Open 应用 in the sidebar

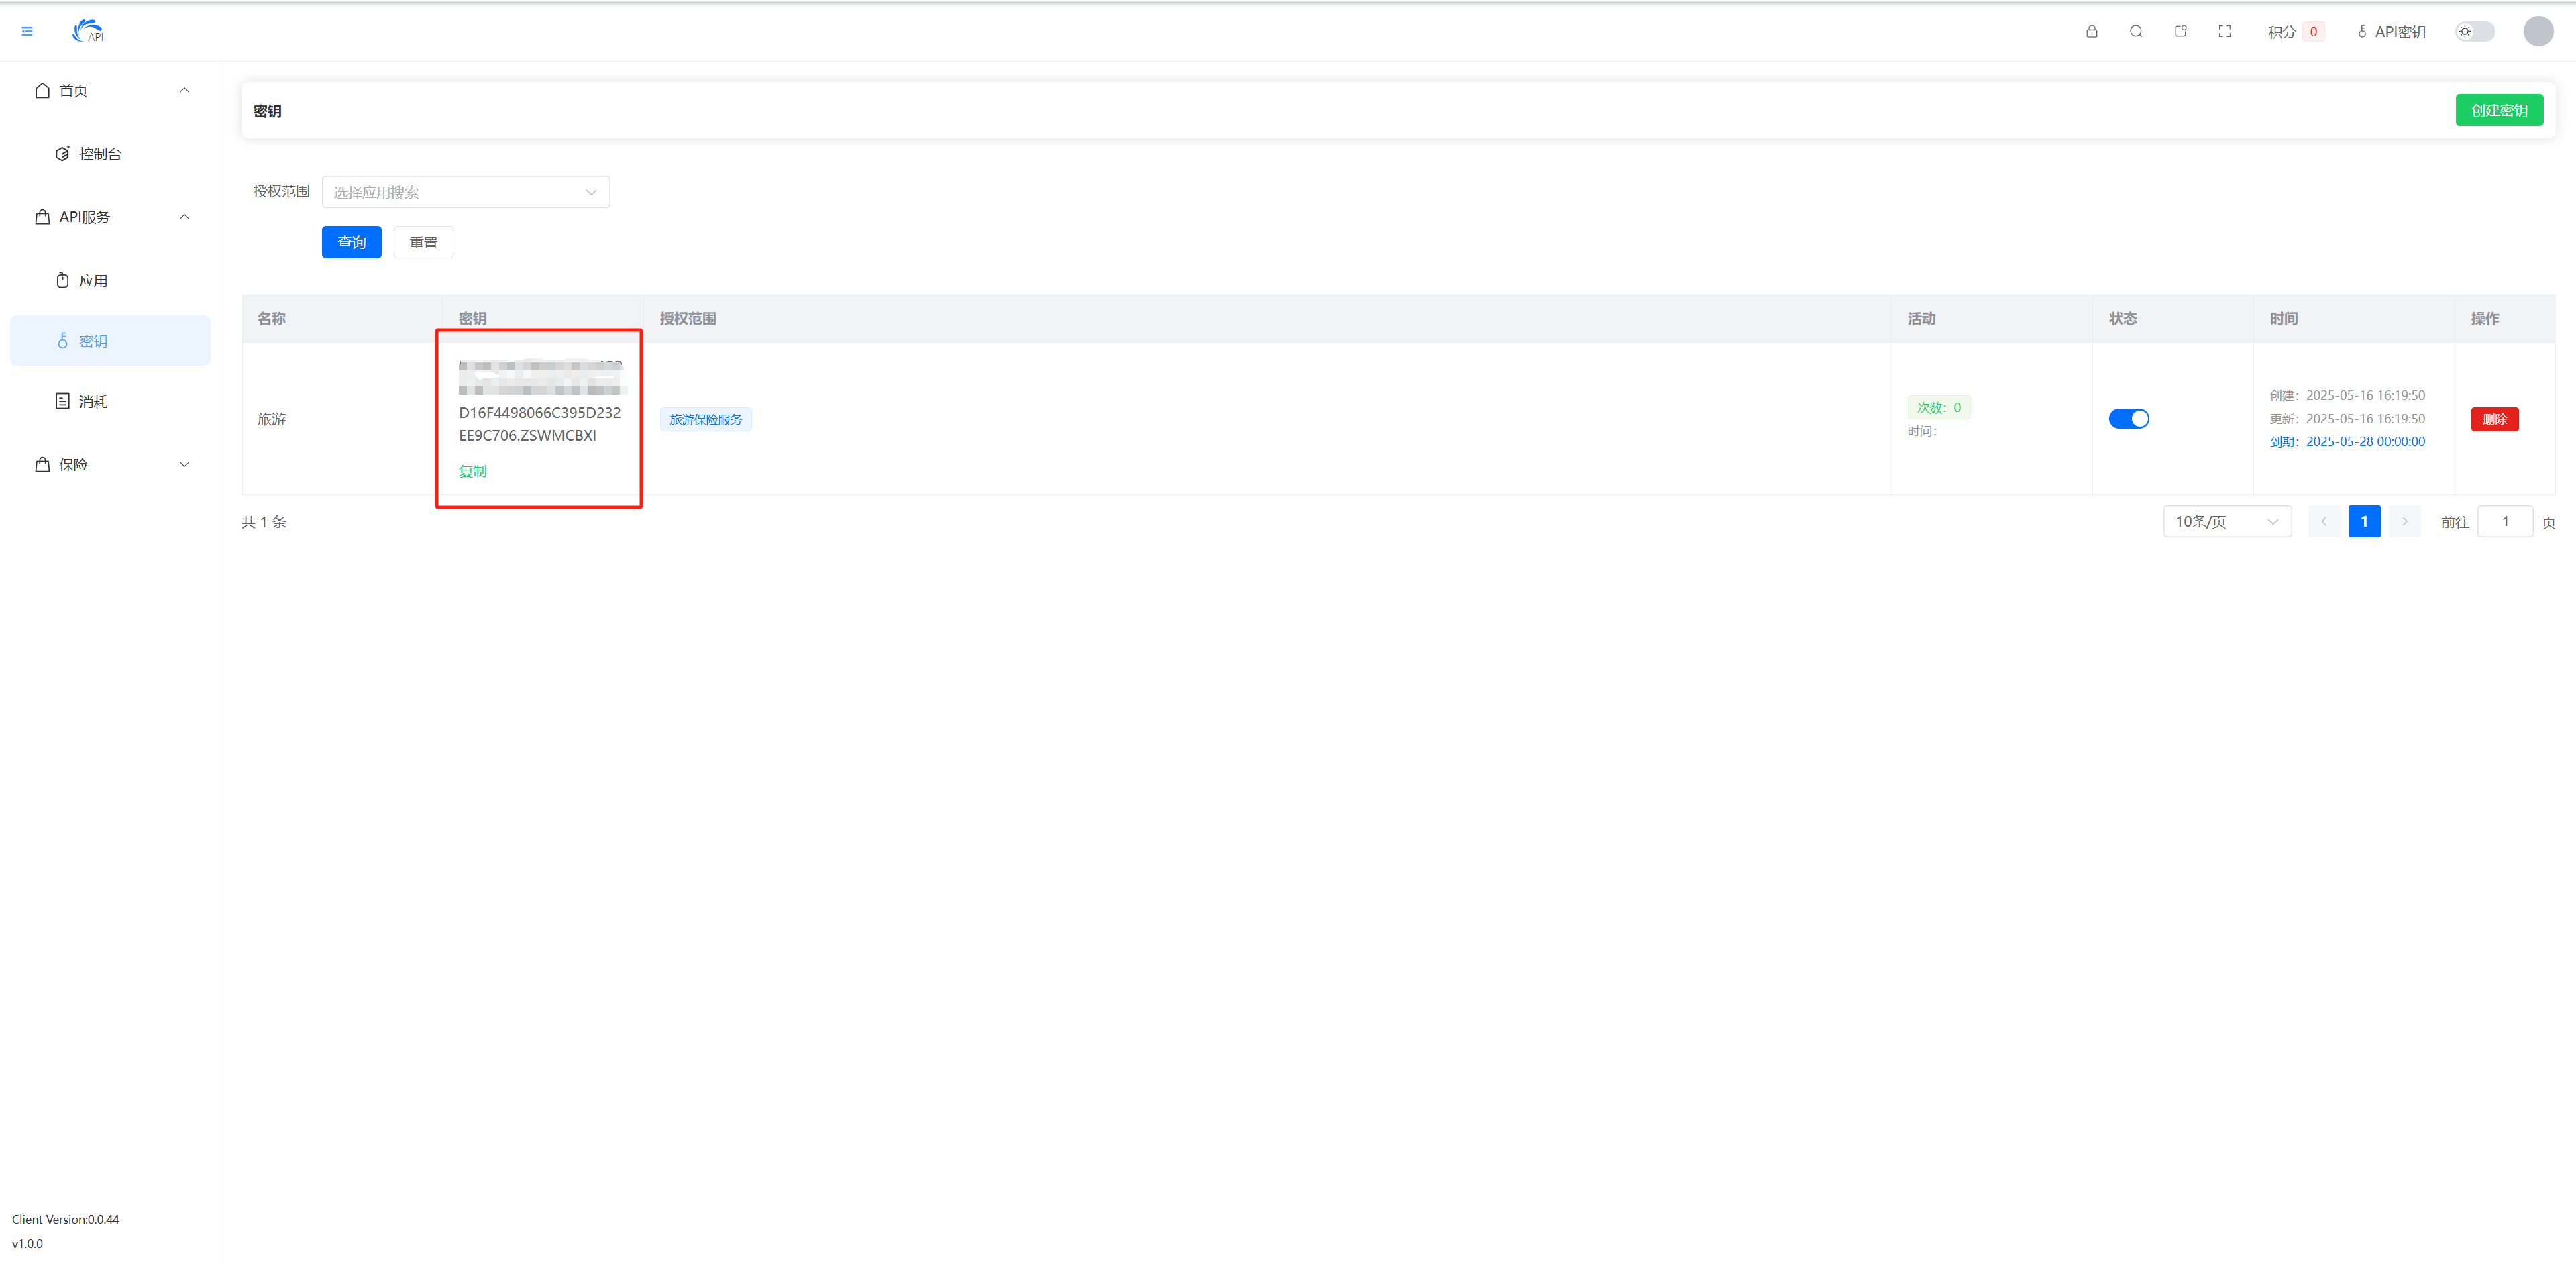coord(93,281)
